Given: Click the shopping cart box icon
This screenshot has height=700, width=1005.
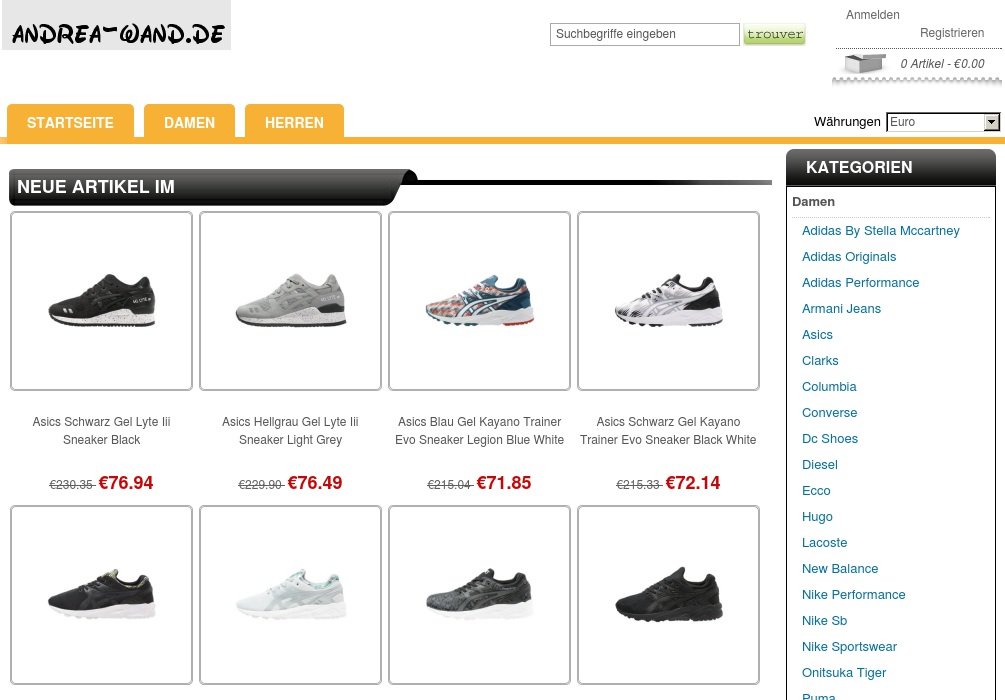Looking at the screenshot, I should click(865, 63).
